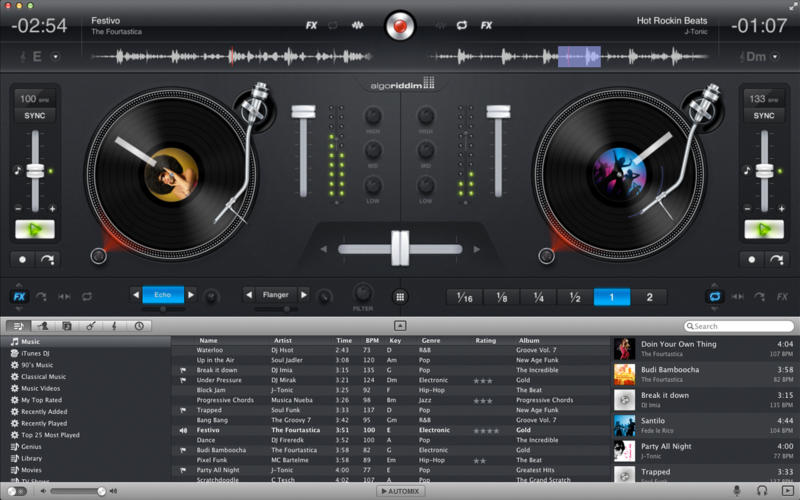This screenshot has height=500, width=800.
Task: Click the headphones icon in bottom bar
Action: [x=762, y=491]
